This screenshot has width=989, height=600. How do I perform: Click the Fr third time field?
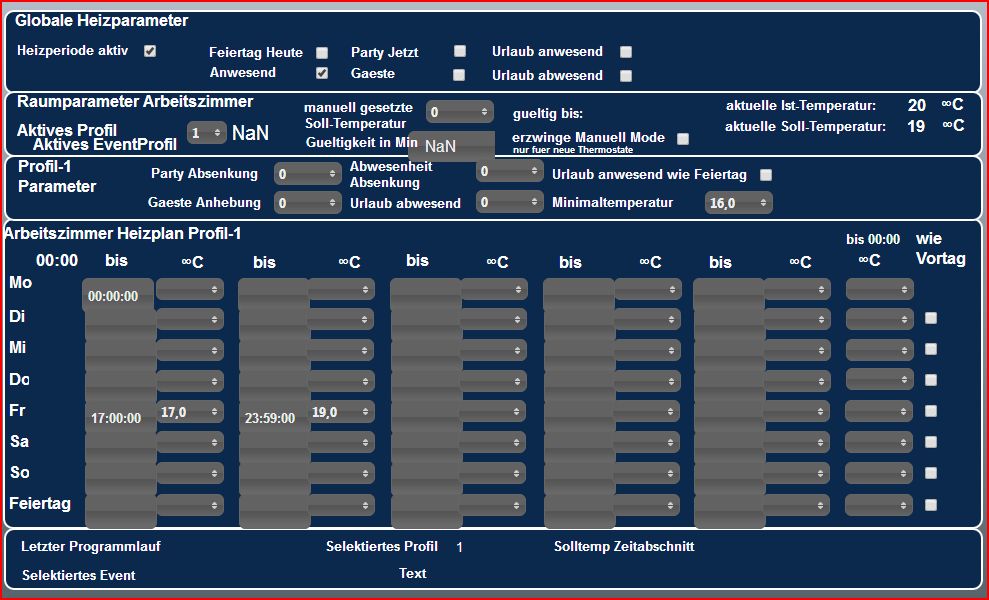427,418
